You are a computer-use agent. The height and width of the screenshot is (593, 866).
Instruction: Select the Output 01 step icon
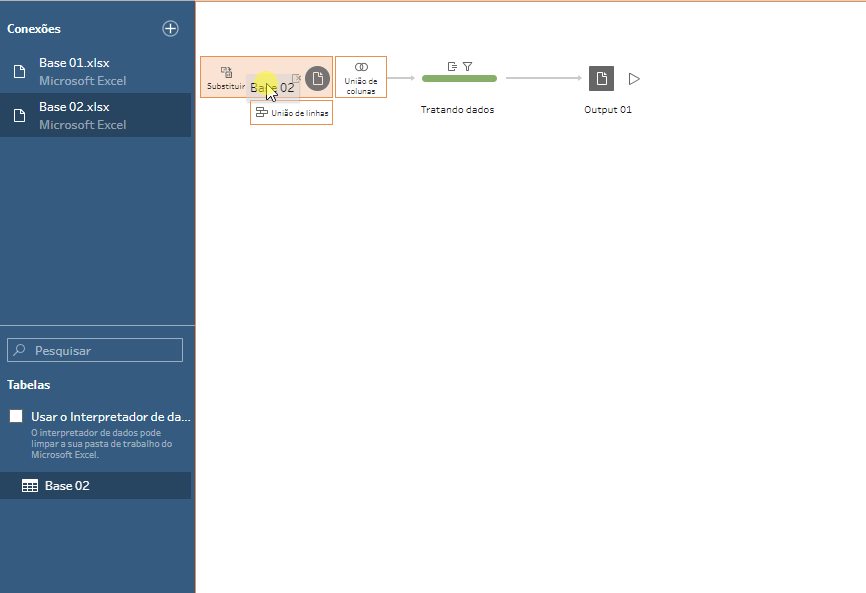pyautogui.click(x=601, y=78)
